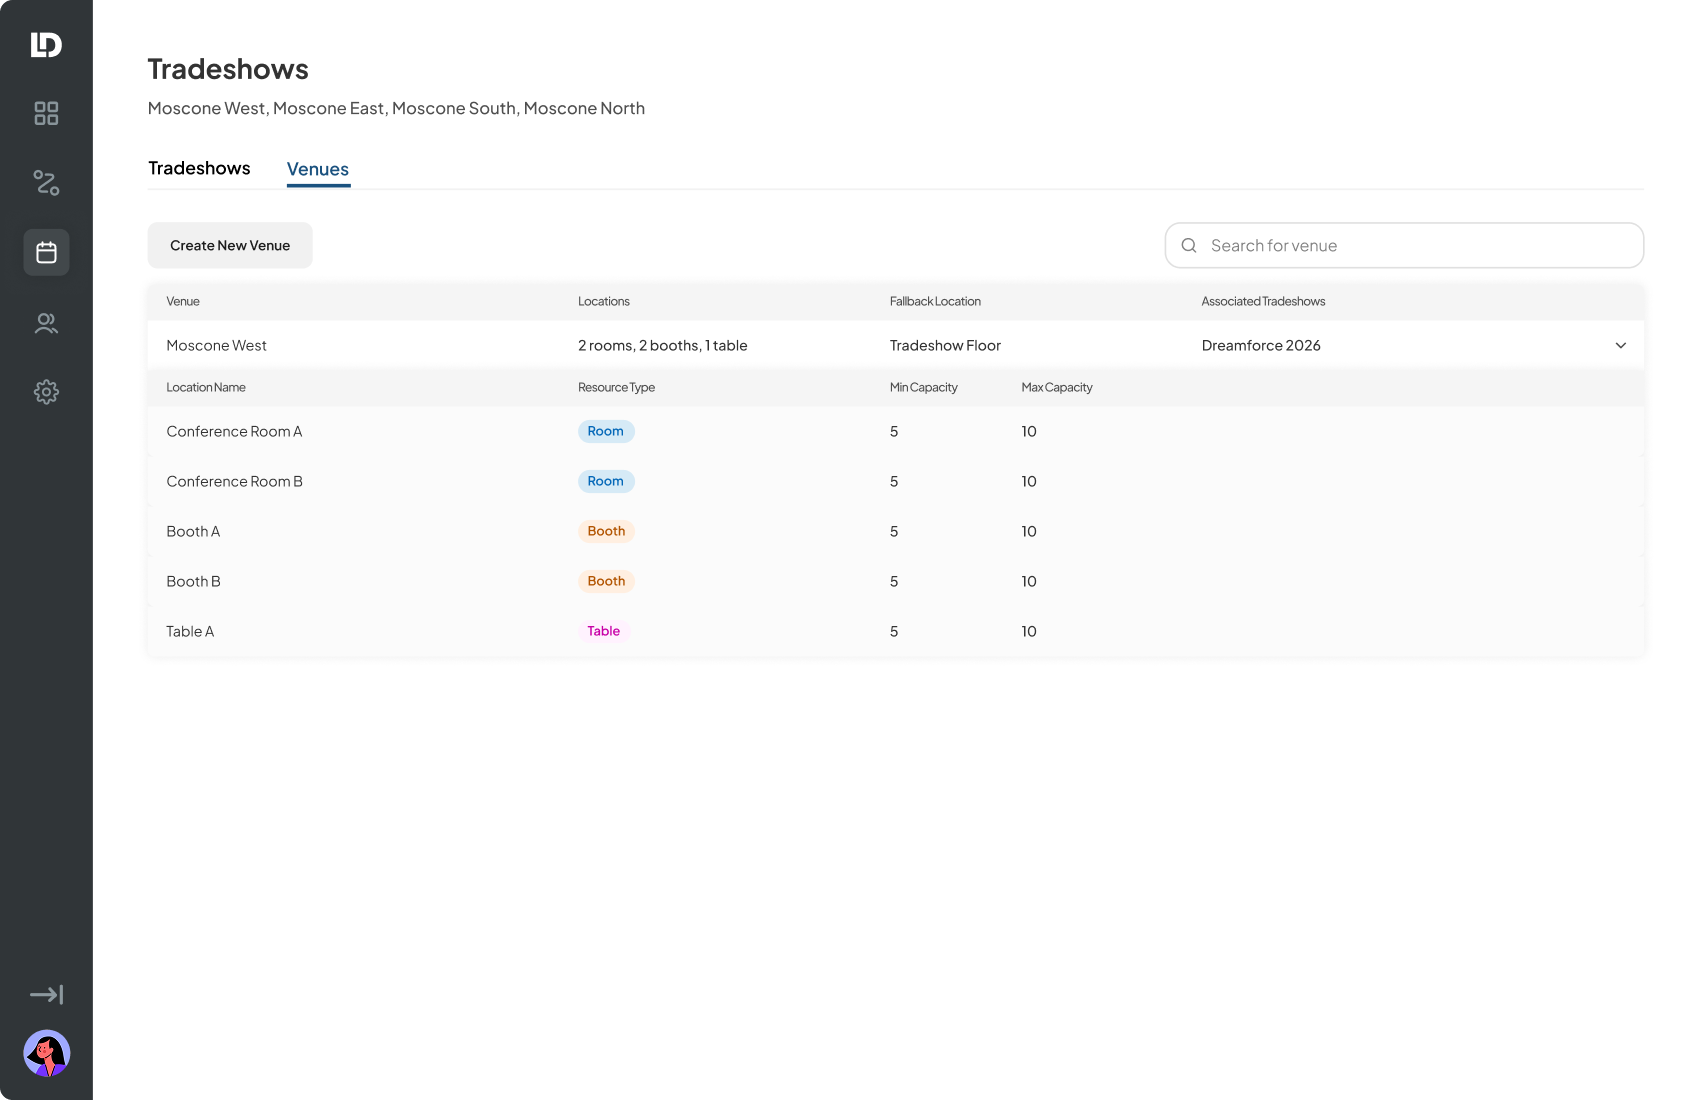Image resolution: width=1700 pixels, height=1100 pixels.
Task: Click the Tradeshows page heading
Action: (x=228, y=69)
